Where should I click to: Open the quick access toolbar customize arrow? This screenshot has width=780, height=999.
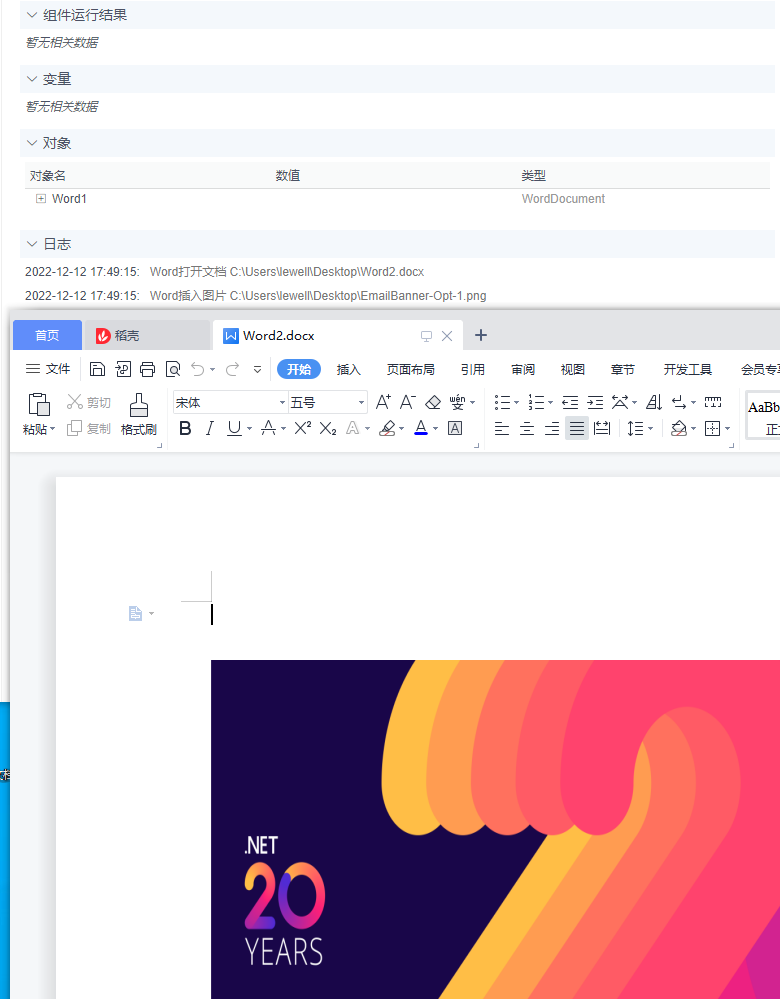point(257,370)
